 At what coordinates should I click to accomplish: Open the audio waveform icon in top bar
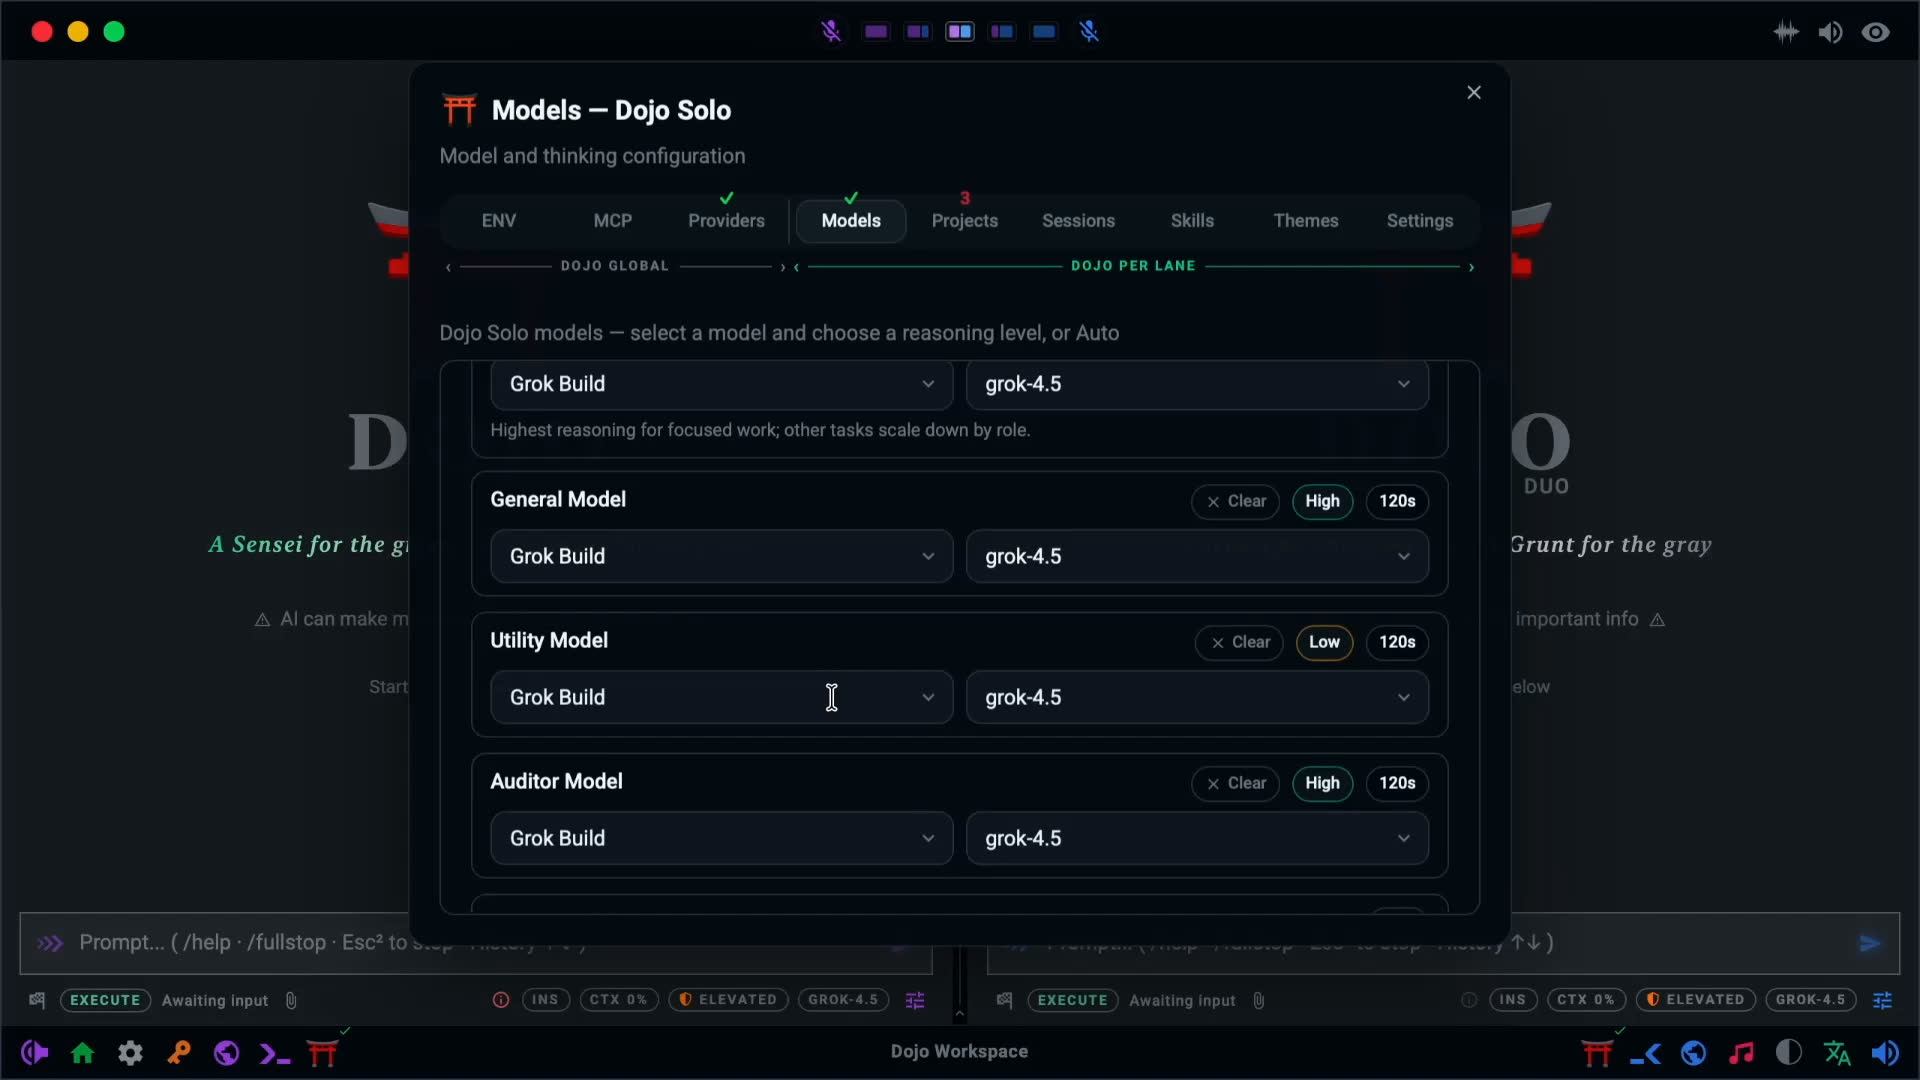click(1786, 32)
